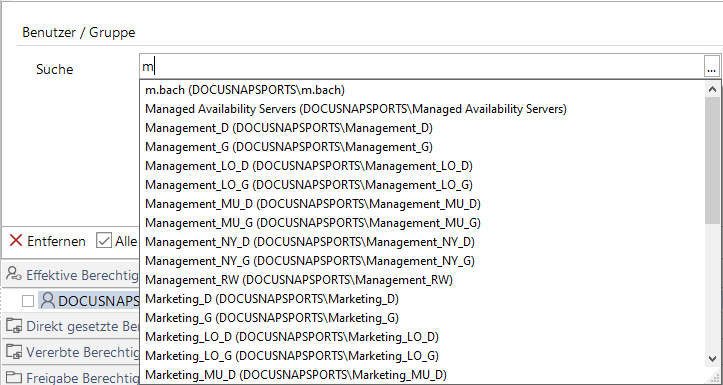Choose Management_MU_G group entry

tap(313, 223)
